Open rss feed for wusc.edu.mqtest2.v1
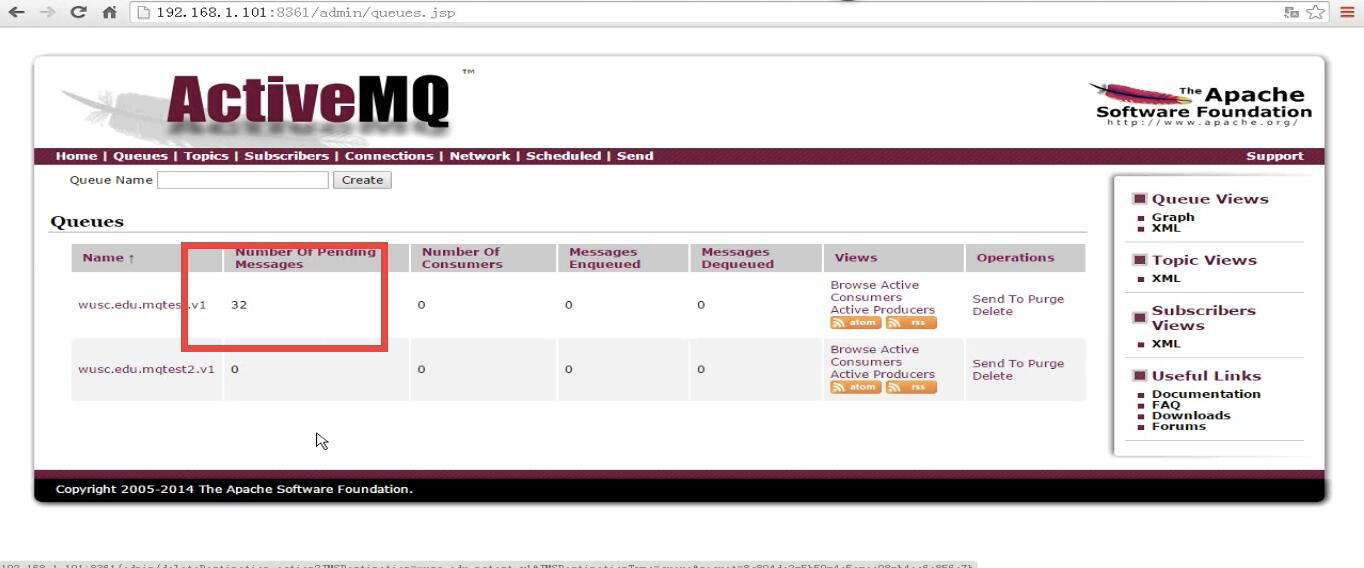Viewport: 1364px width, 568px height. point(911,388)
